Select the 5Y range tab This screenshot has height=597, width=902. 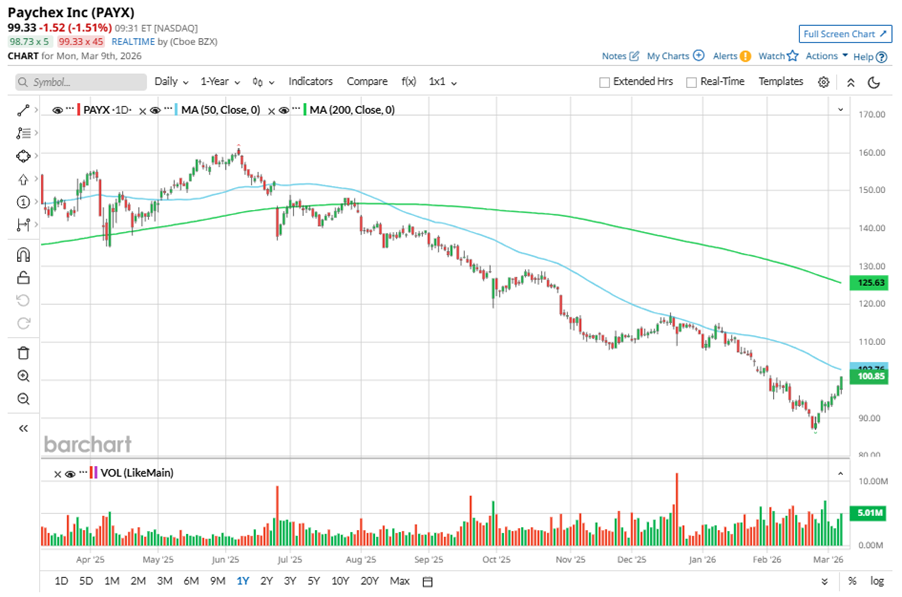(314, 581)
